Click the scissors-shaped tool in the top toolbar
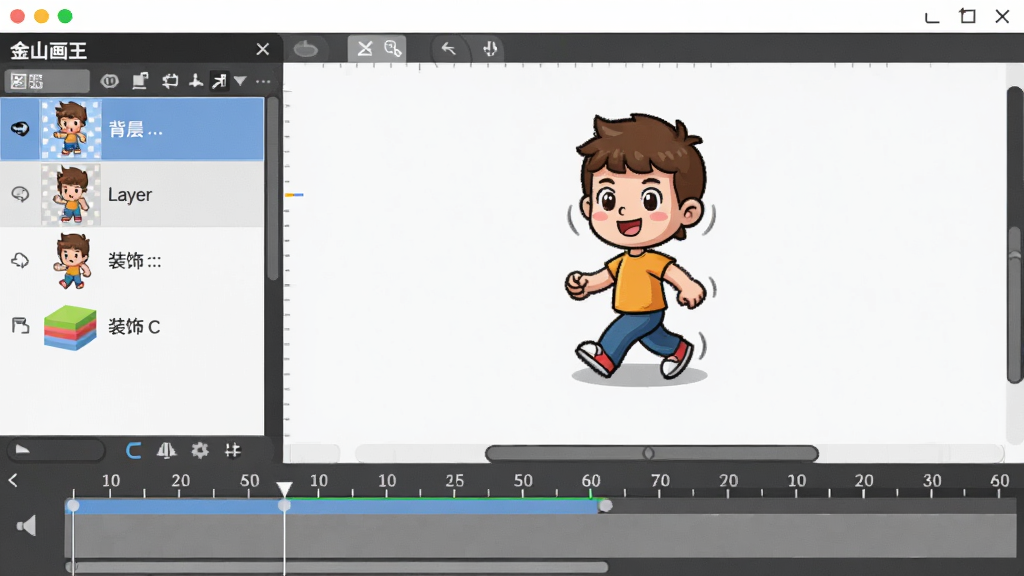 (x=364, y=49)
